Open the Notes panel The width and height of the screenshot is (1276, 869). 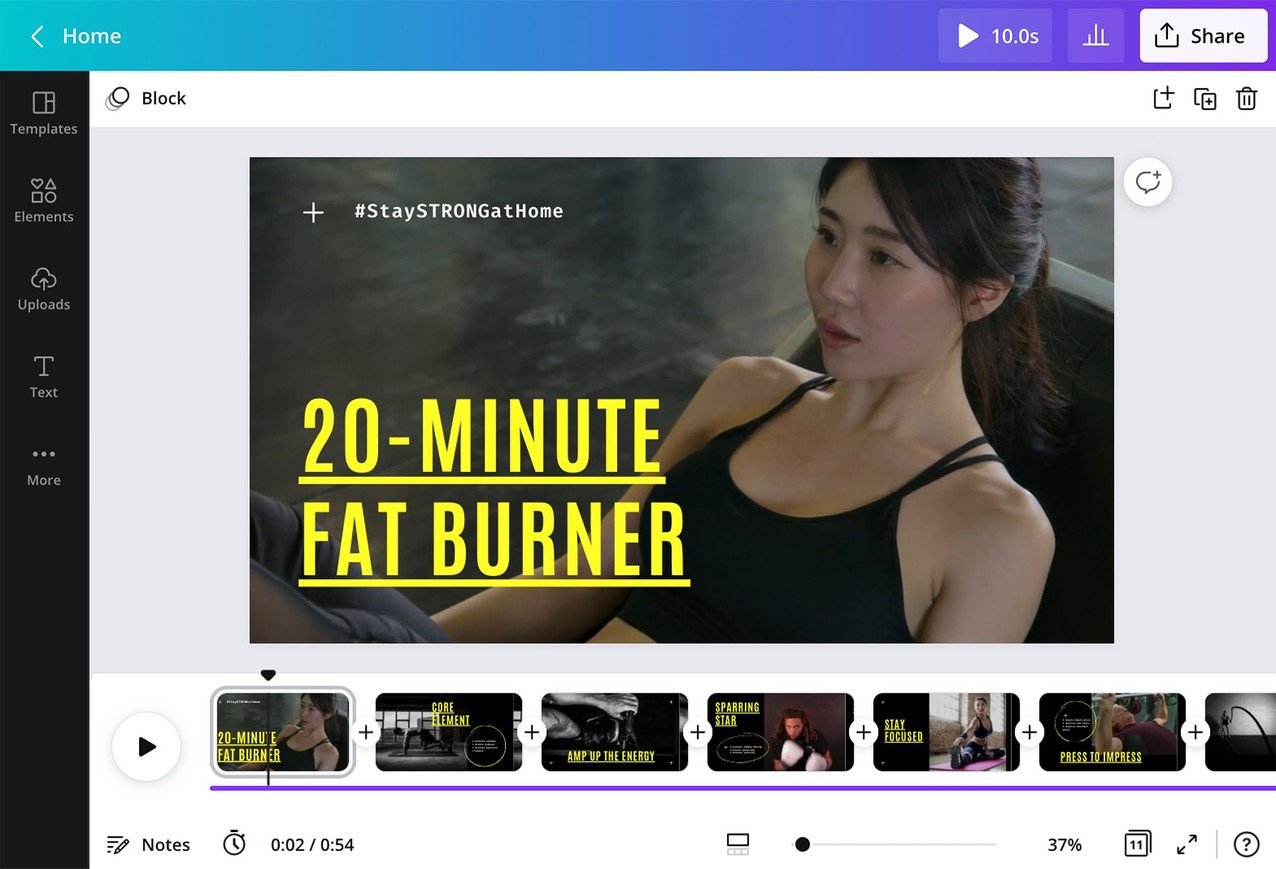click(x=148, y=845)
